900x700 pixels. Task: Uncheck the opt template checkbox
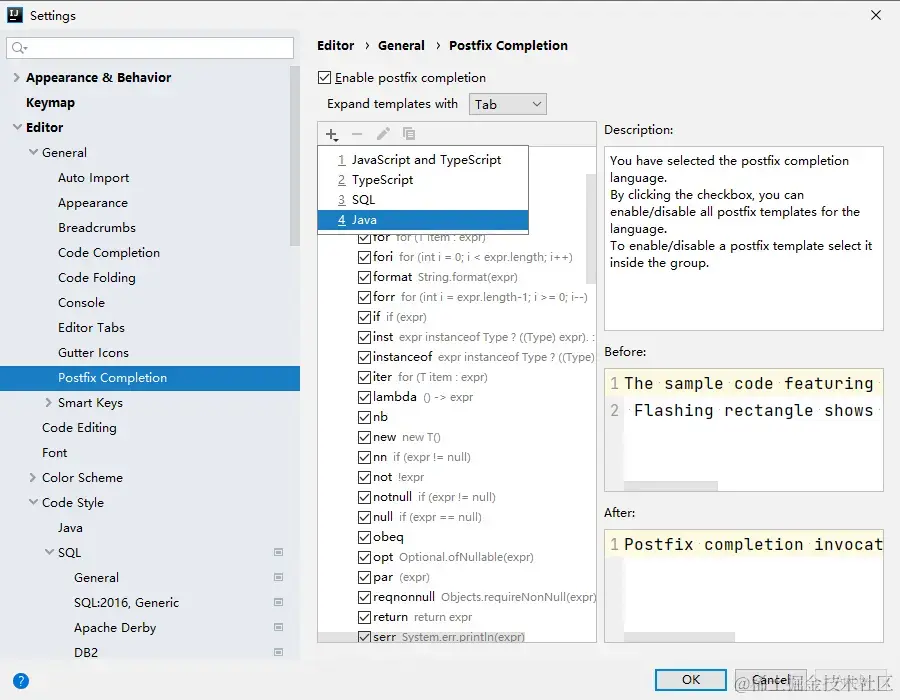click(x=364, y=557)
